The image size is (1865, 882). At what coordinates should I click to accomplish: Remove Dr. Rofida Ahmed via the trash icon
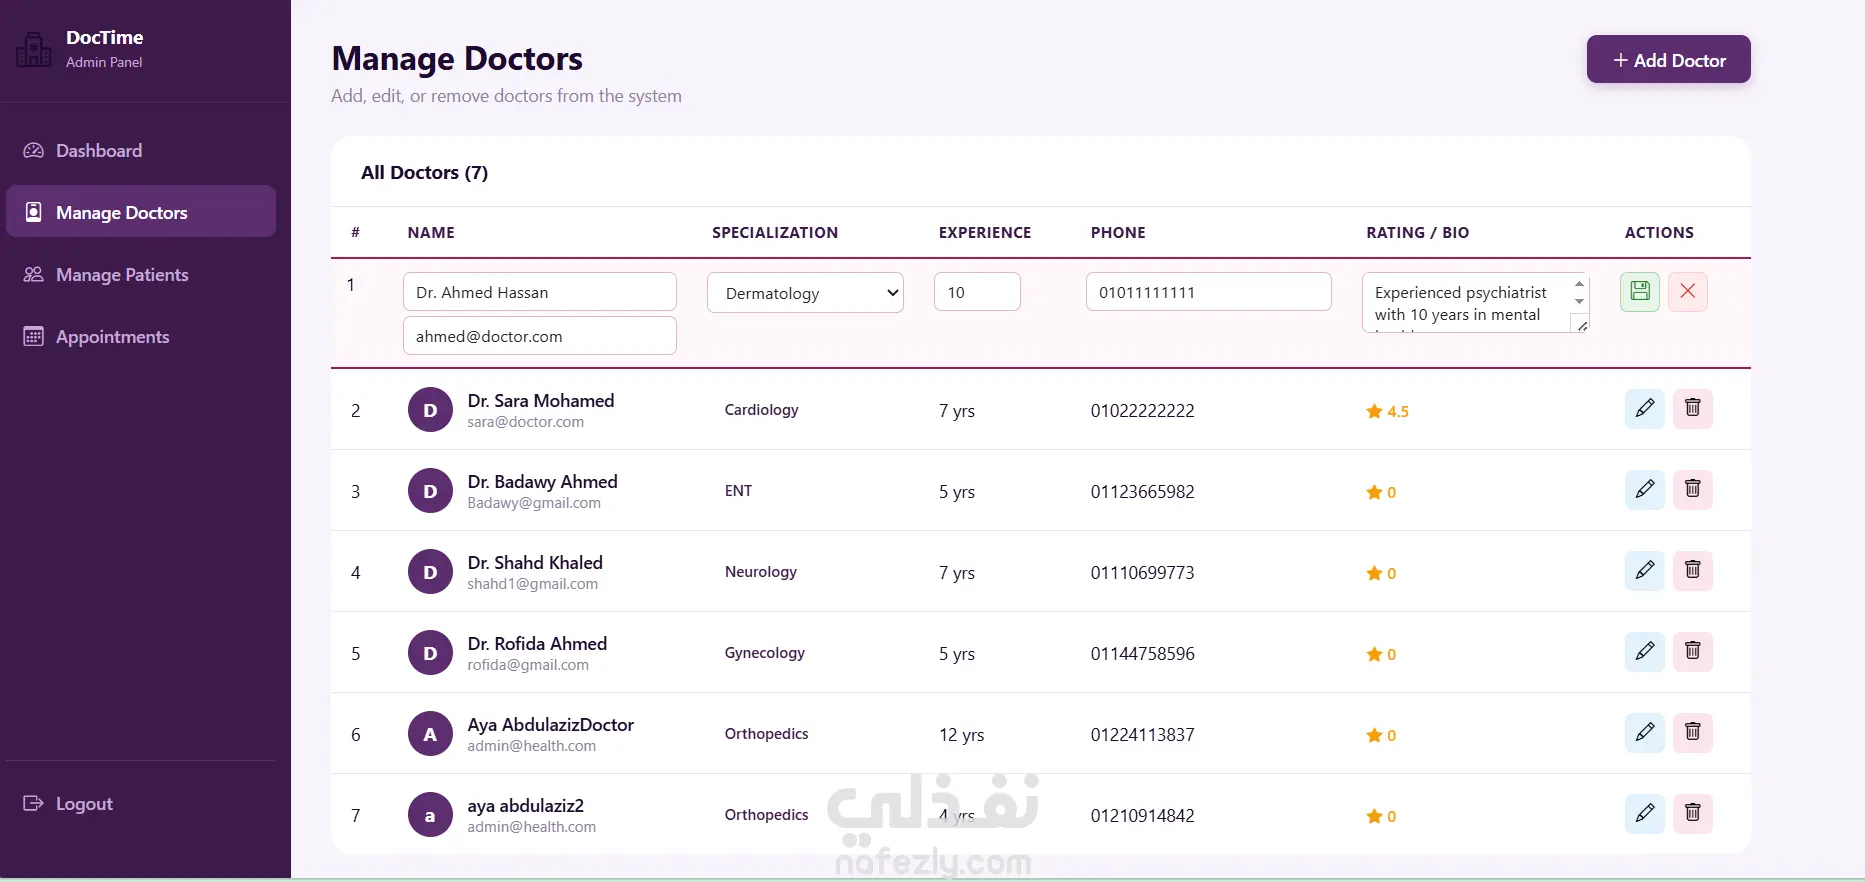pyautogui.click(x=1693, y=652)
